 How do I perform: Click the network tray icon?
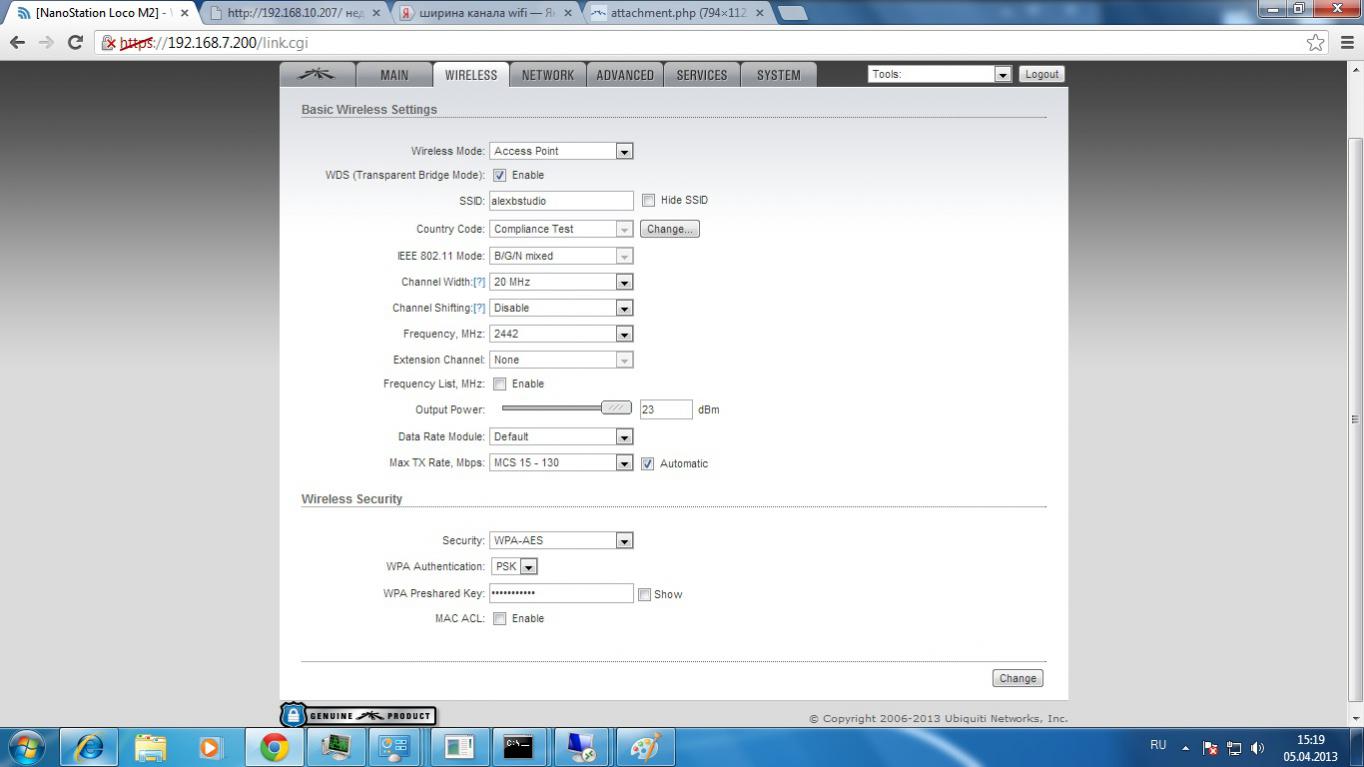[1234, 748]
